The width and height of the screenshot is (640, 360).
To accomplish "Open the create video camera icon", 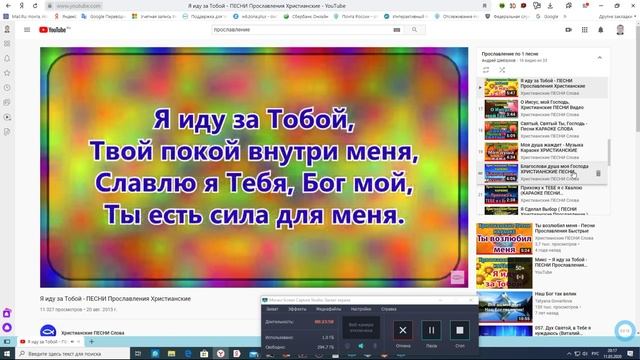I will (568, 30).
